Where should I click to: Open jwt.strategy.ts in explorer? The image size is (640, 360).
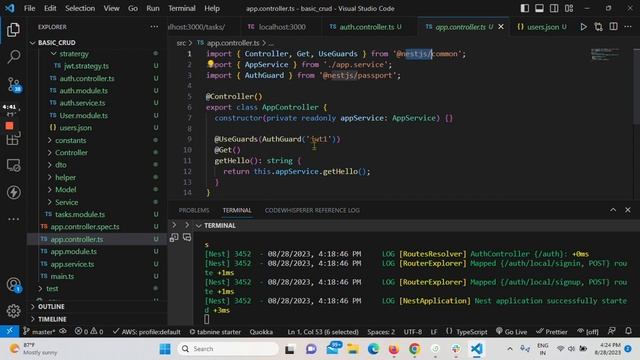[x=86, y=66]
